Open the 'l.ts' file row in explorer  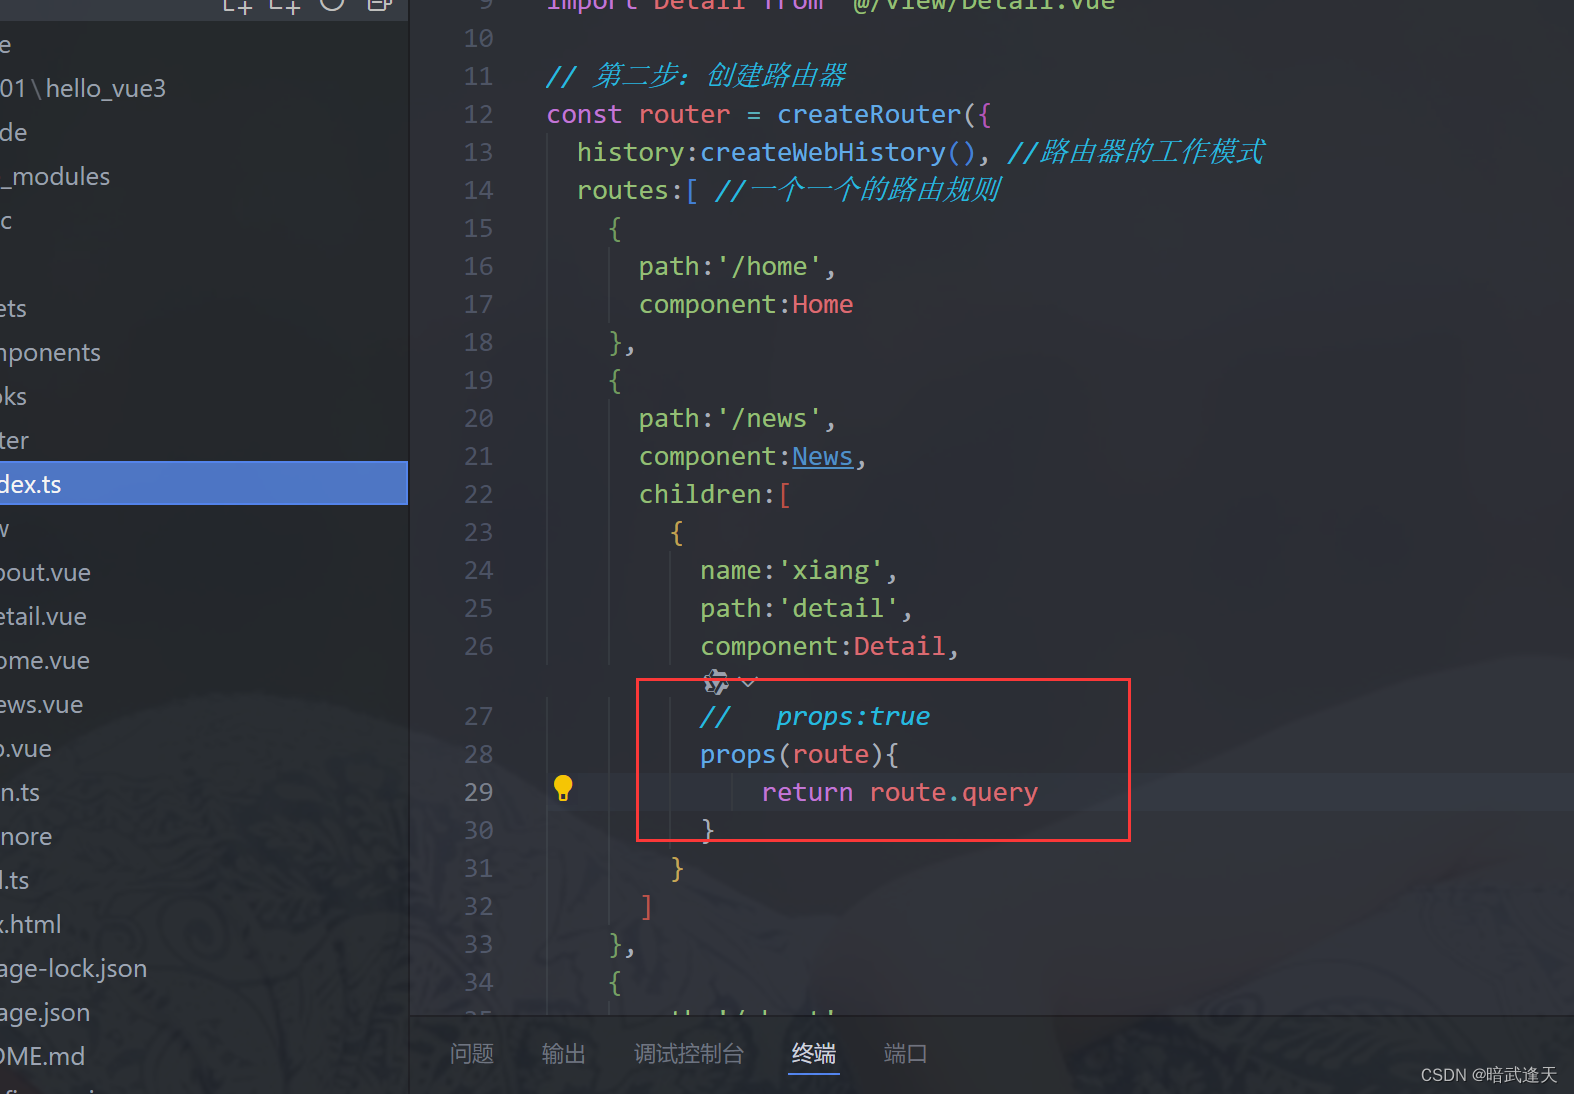pyautogui.click(x=204, y=880)
